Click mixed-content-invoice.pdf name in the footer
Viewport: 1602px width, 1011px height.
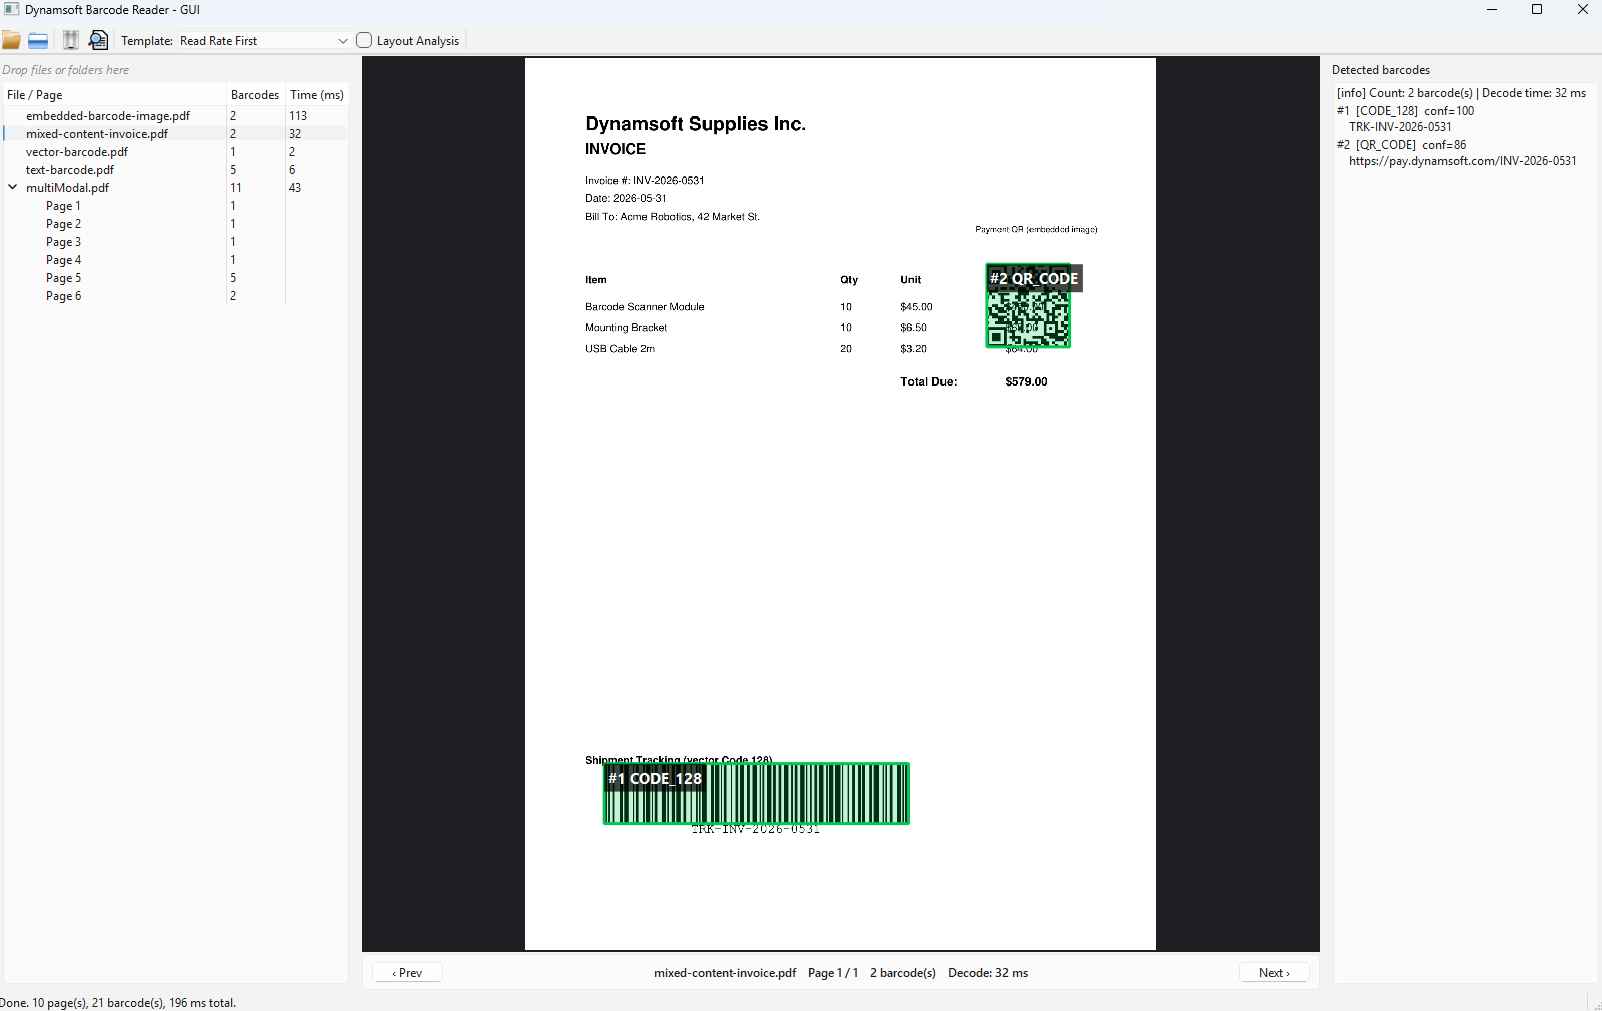(725, 973)
